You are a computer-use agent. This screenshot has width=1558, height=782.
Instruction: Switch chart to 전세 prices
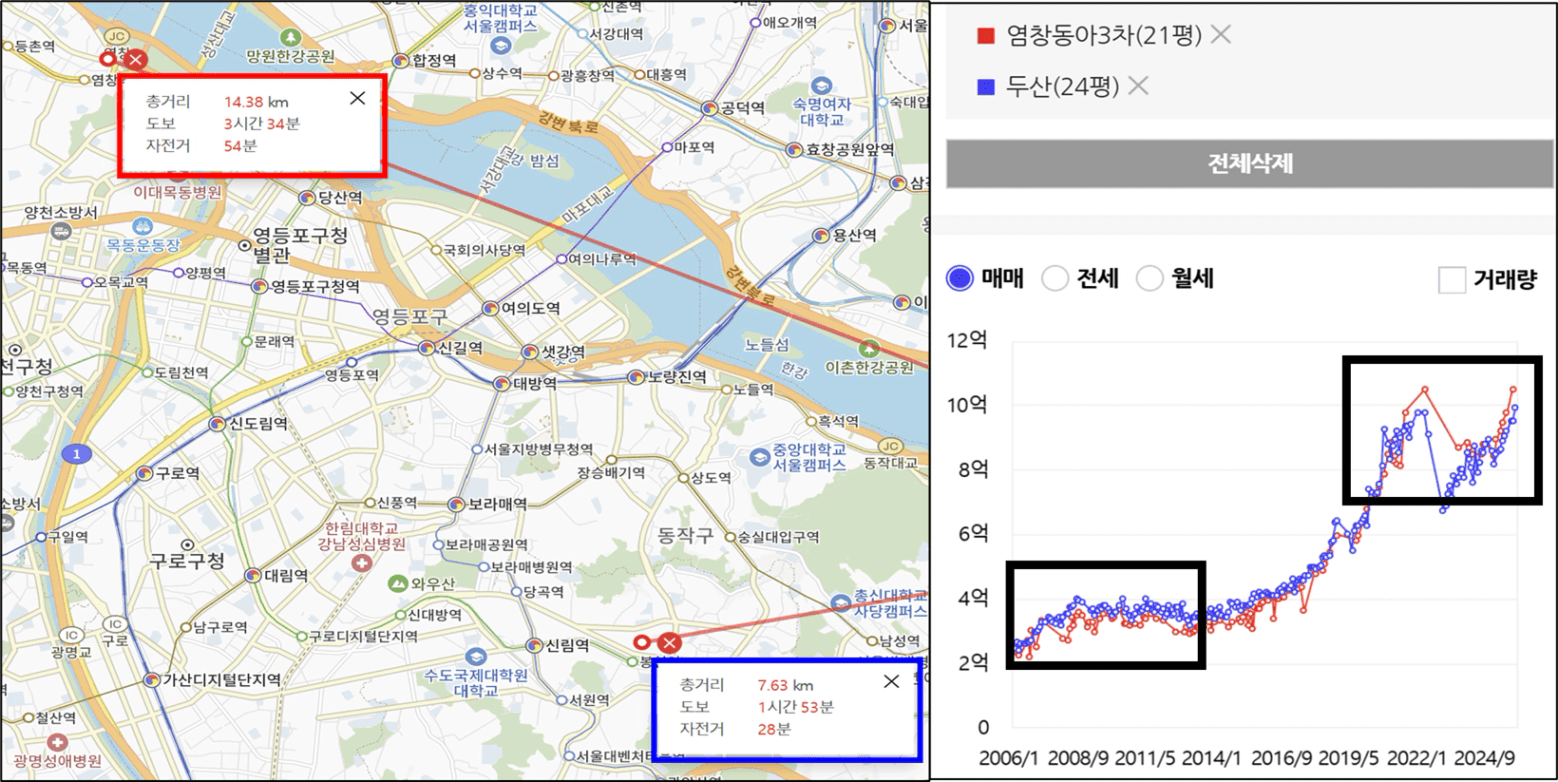(x=1055, y=279)
